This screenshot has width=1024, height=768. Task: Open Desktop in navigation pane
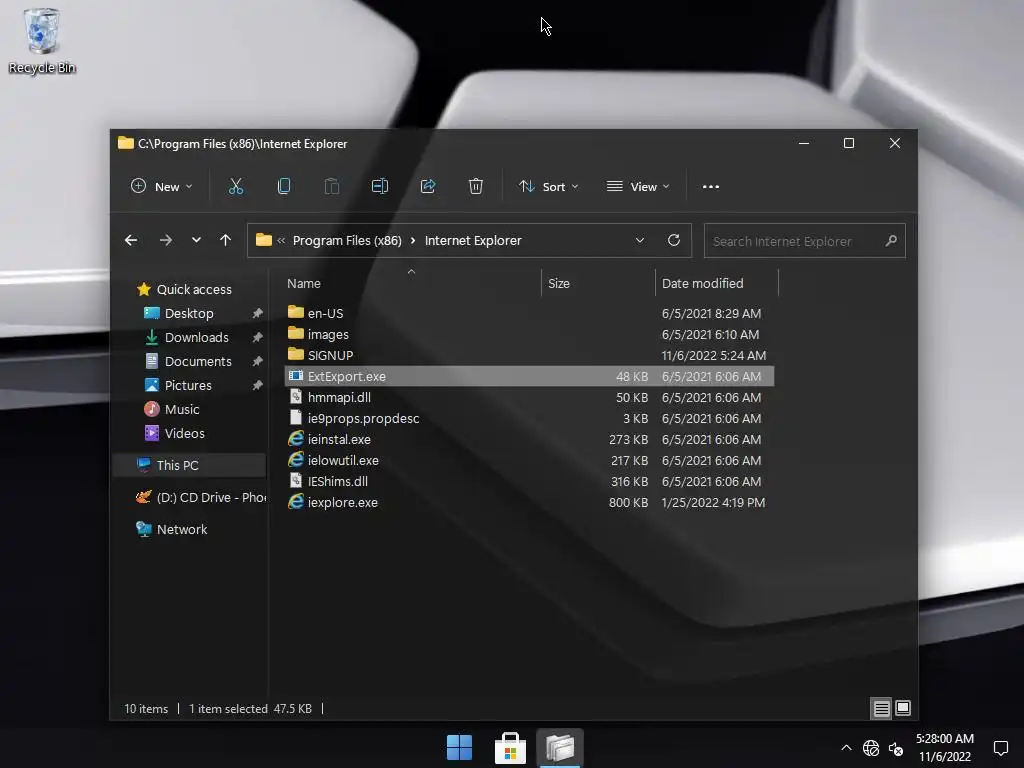click(189, 313)
